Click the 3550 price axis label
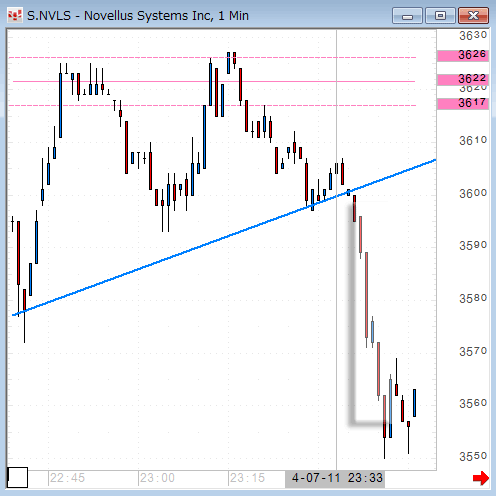The image size is (496, 496). [473, 456]
